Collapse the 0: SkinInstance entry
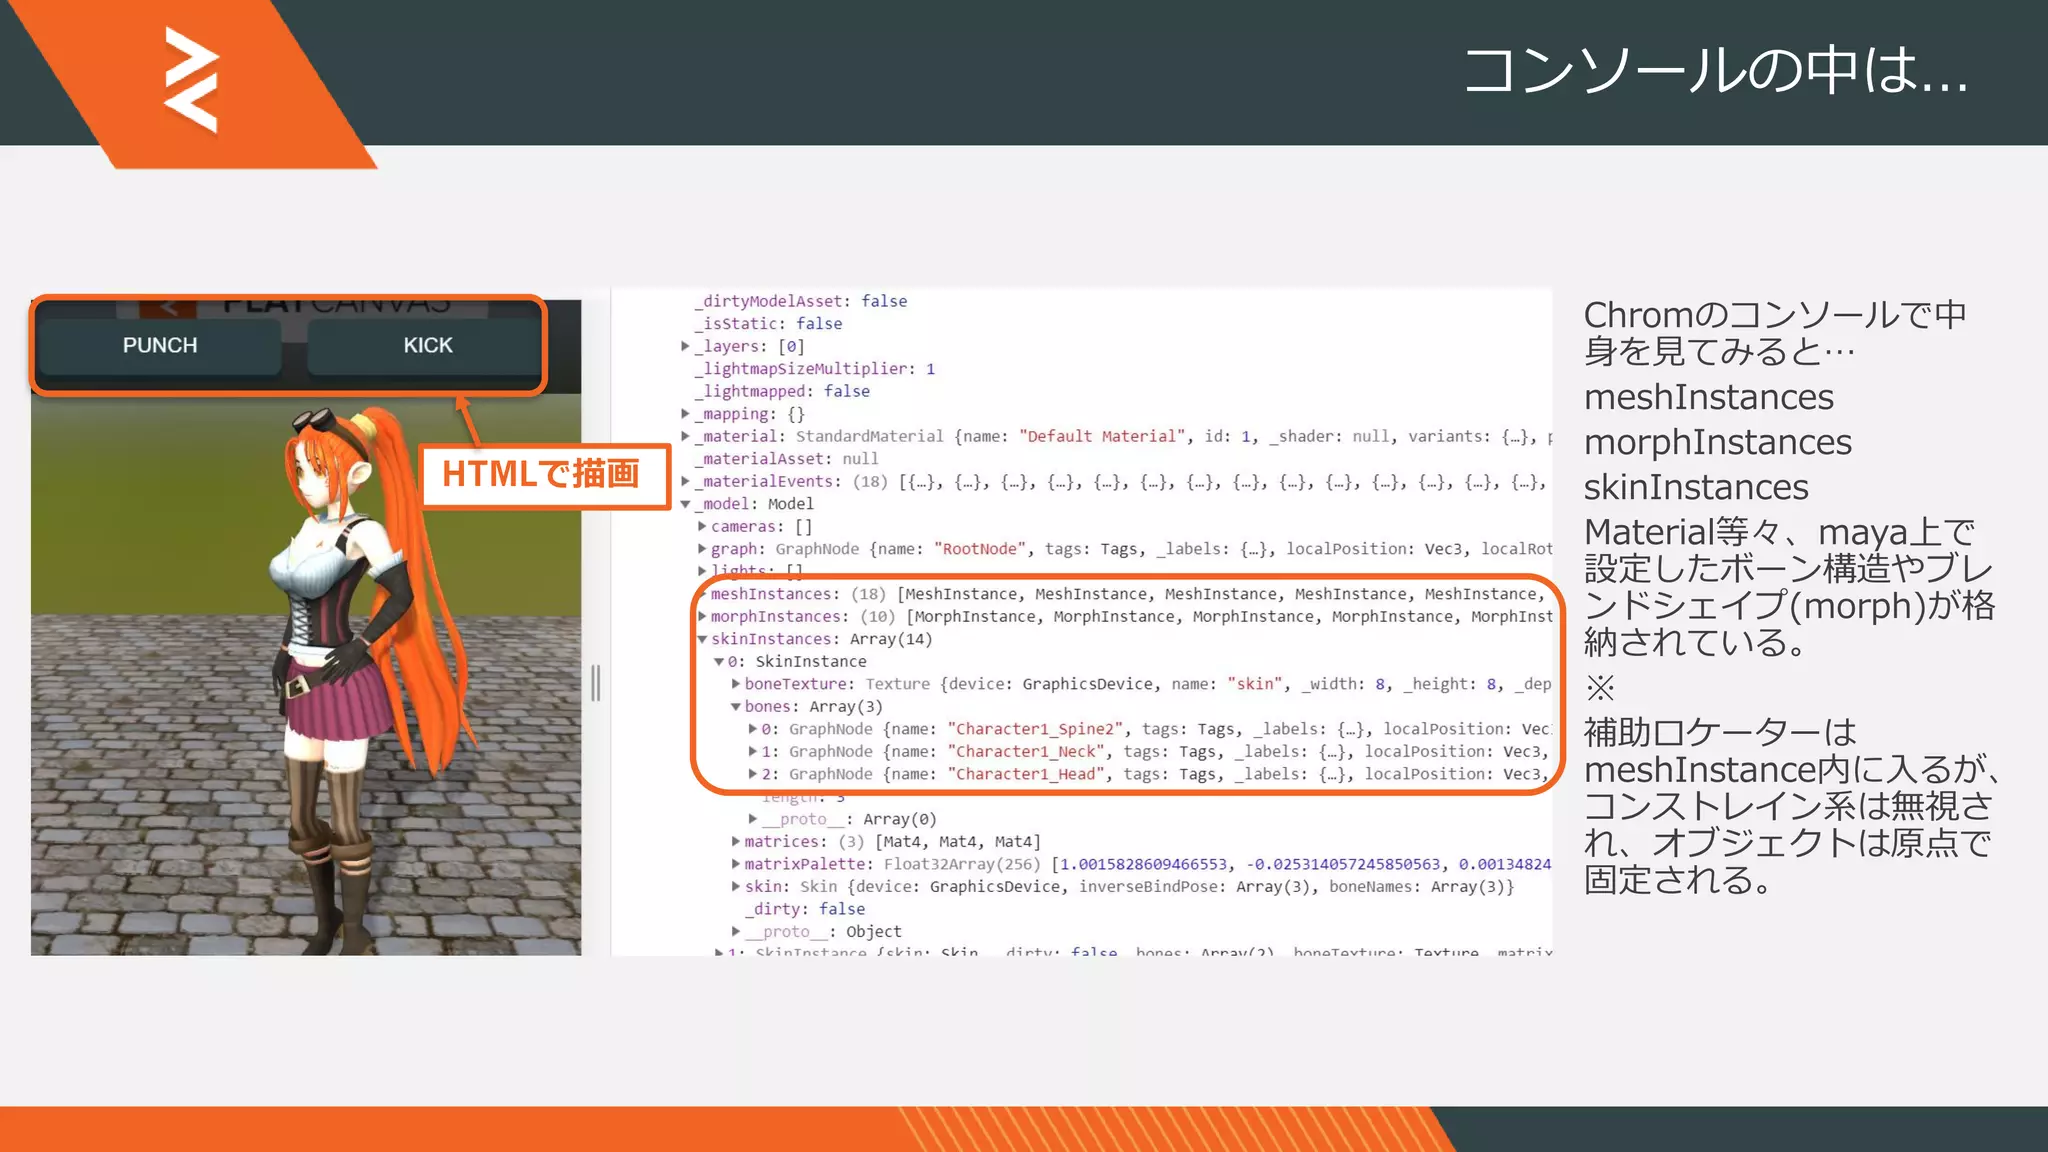 pos(719,662)
